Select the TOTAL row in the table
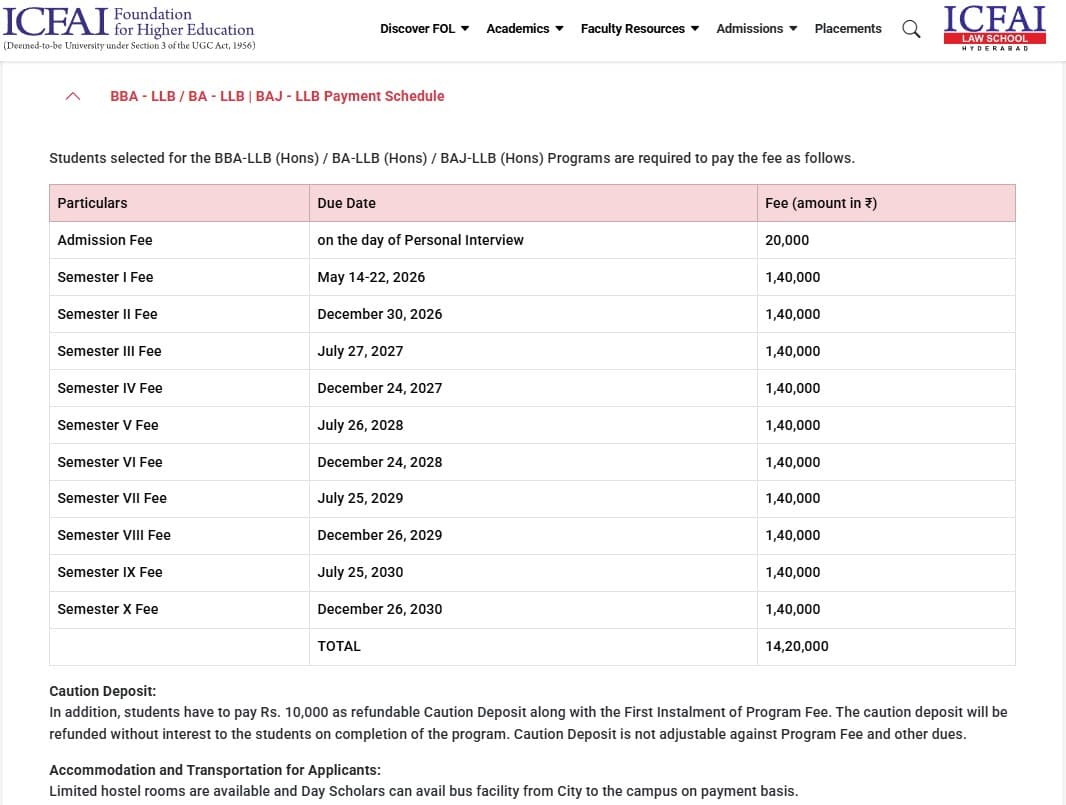This screenshot has height=805, width=1066. pyautogui.click(x=339, y=646)
